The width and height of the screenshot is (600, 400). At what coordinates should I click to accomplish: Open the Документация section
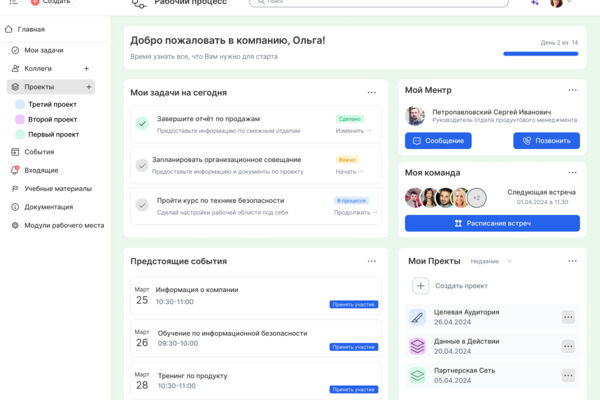49,207
